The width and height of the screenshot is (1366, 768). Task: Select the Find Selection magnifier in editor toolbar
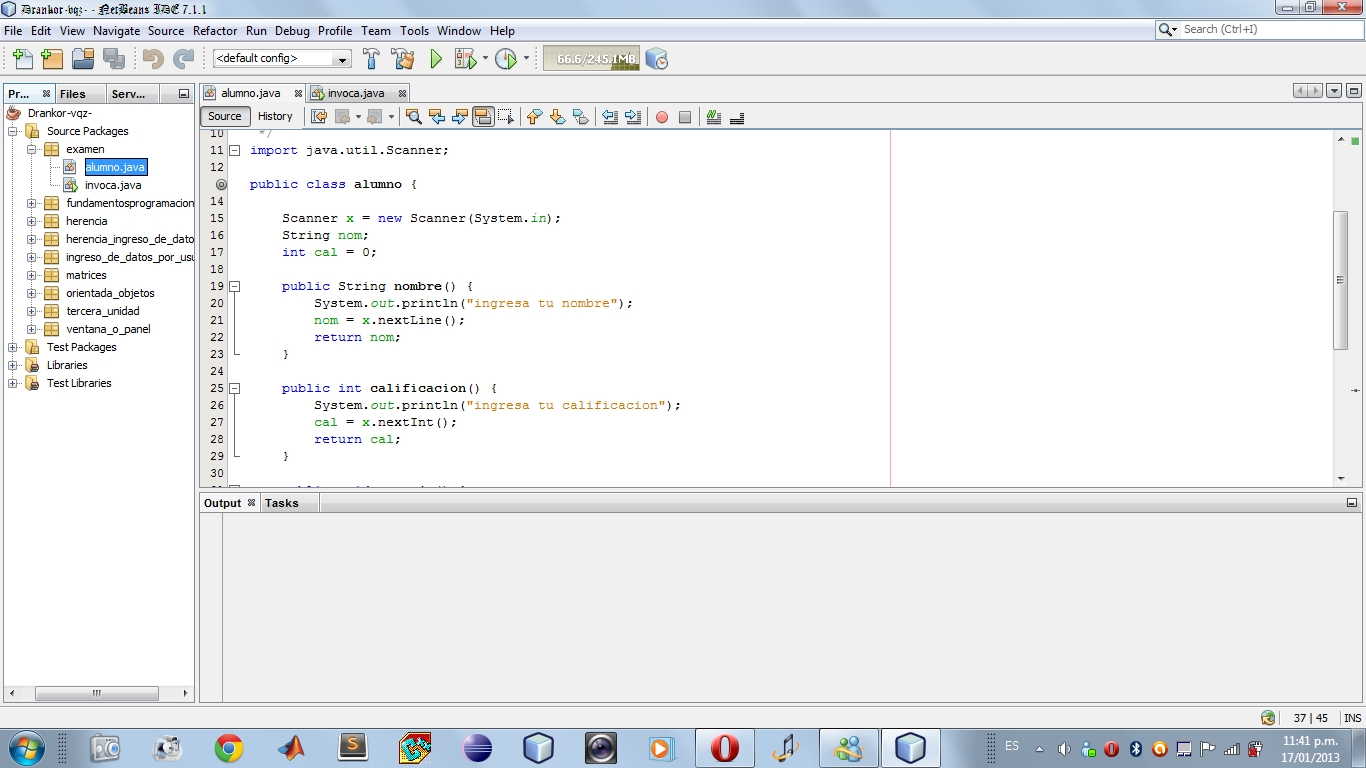click(x=414, y=117)
